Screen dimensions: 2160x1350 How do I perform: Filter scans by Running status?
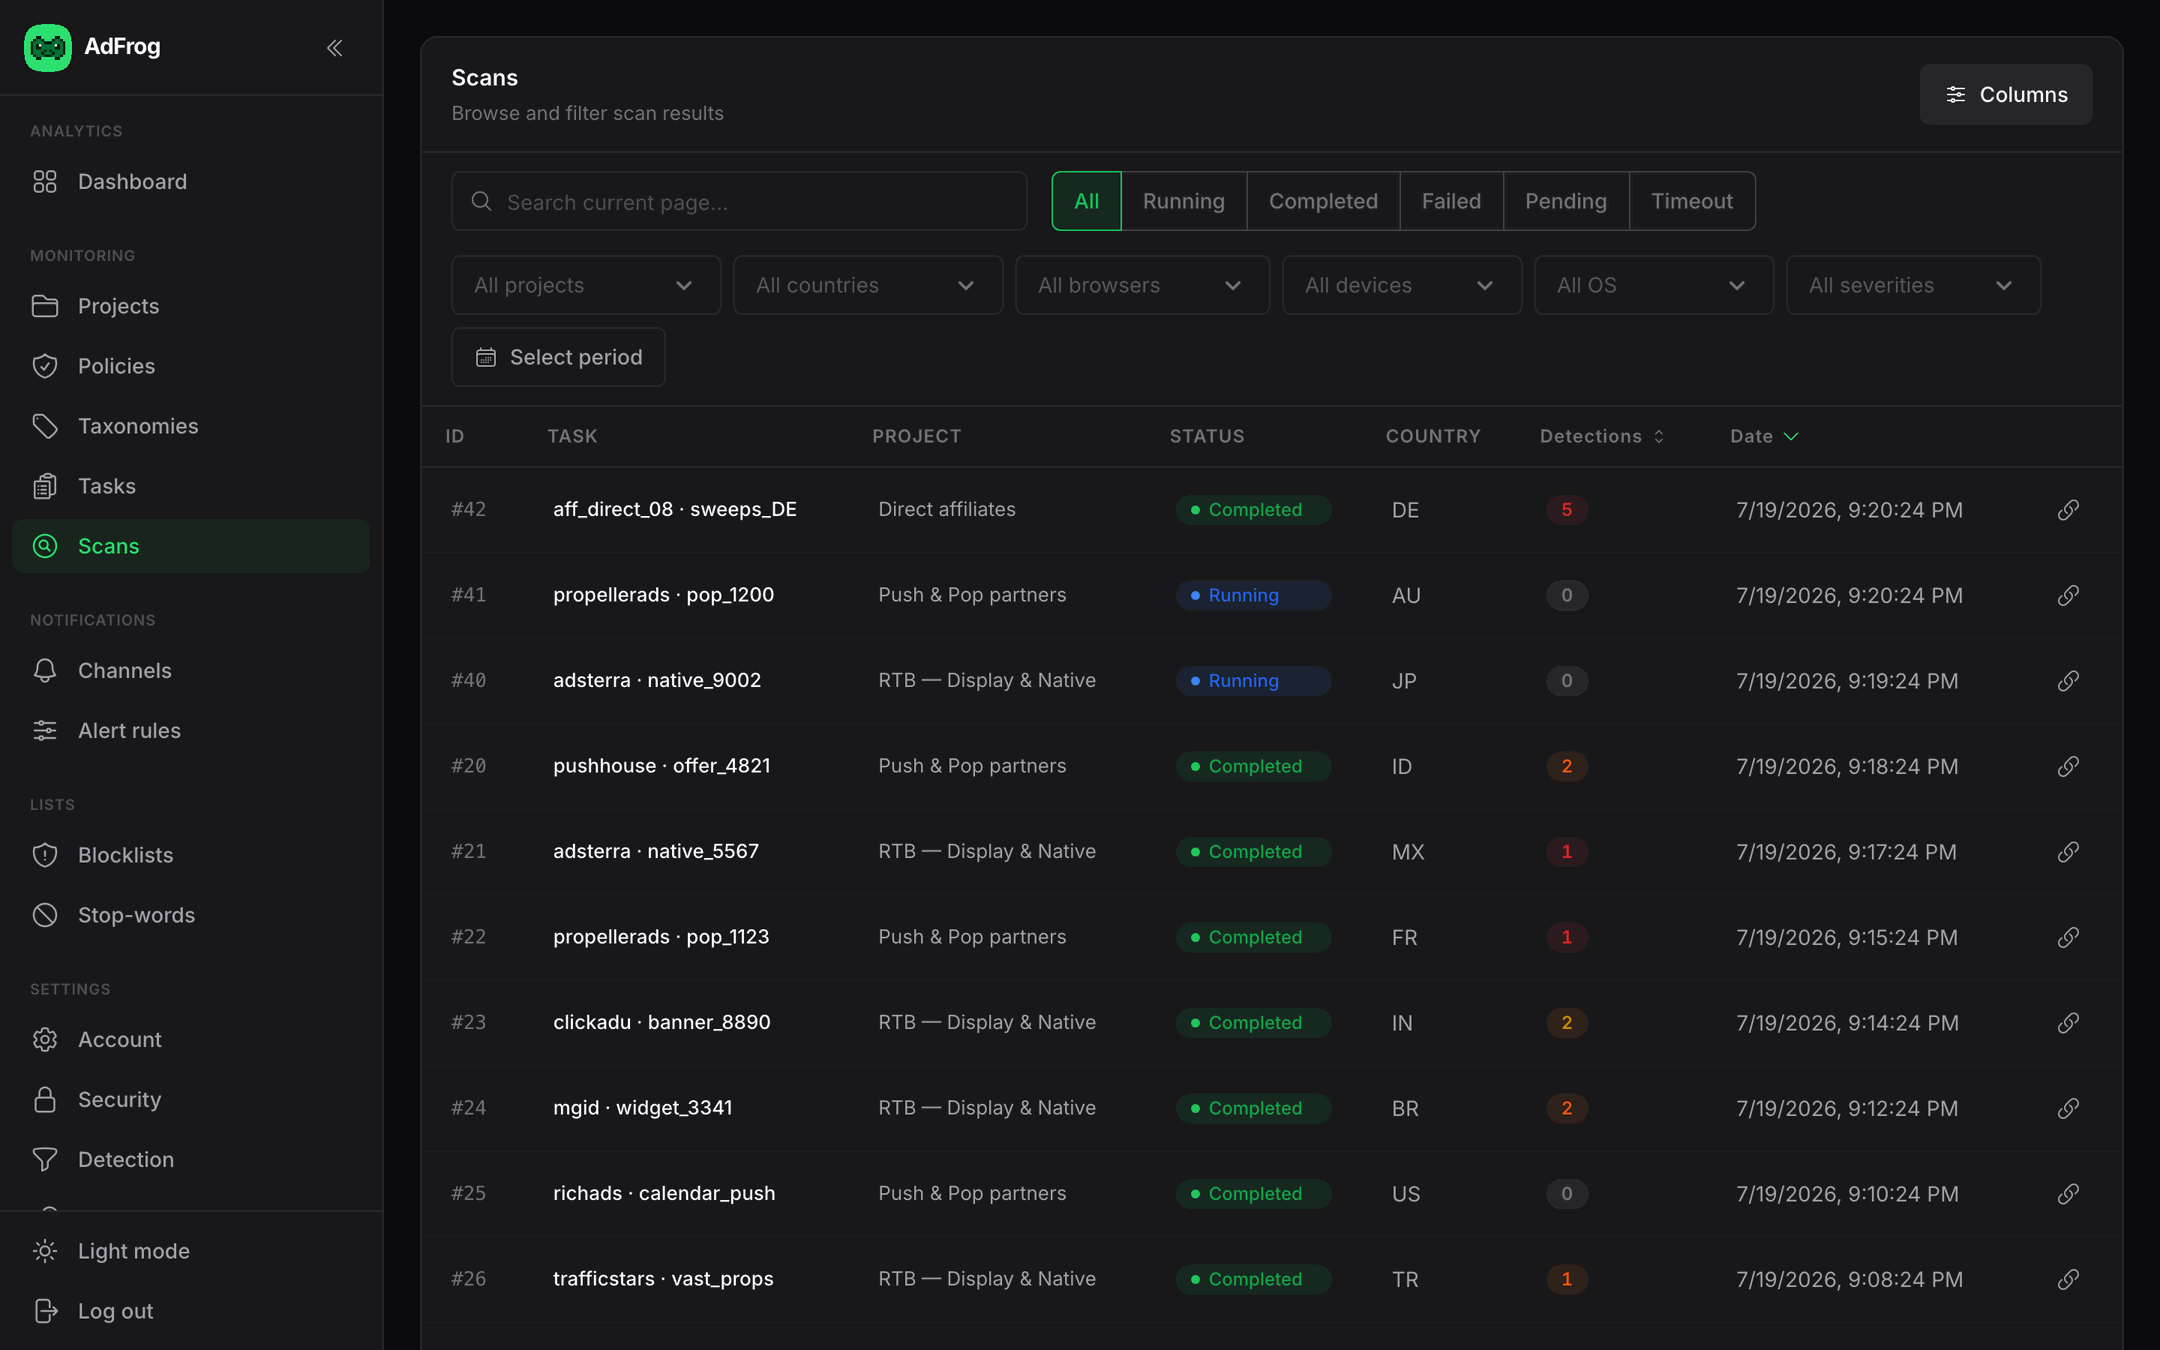coord(1184,201)
